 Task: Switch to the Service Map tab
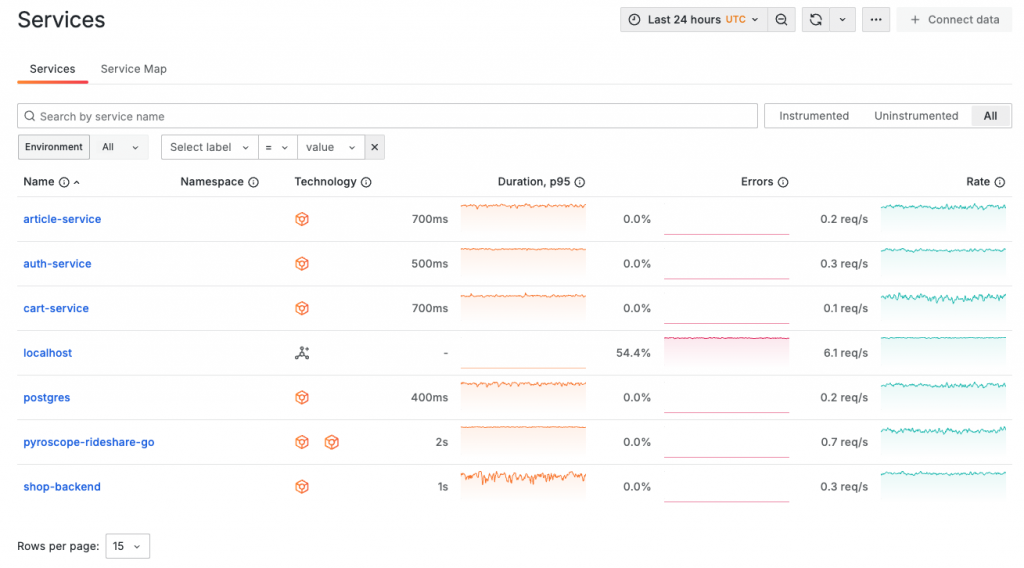pyautogui.click(x=134, y=69)
